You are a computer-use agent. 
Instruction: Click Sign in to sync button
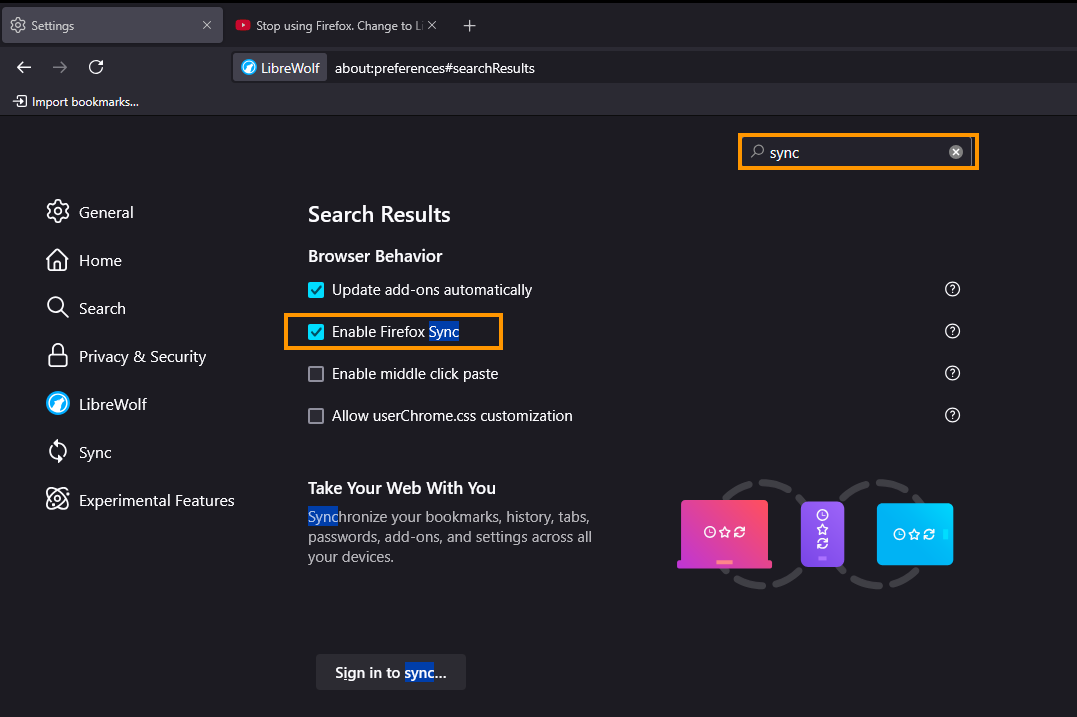[391, 672]
